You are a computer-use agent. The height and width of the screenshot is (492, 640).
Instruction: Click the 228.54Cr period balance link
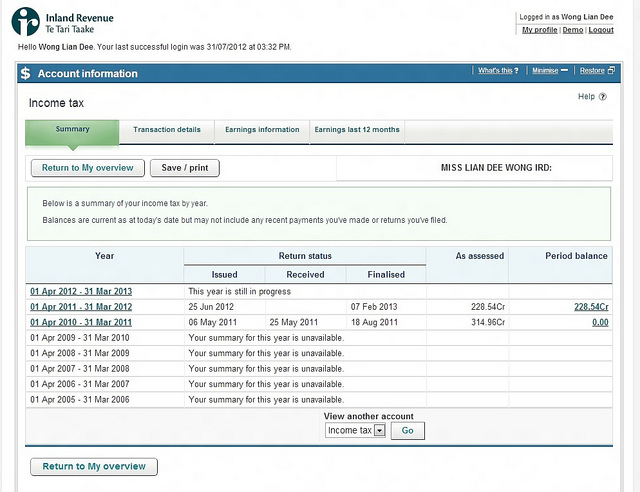coord(590,307)
